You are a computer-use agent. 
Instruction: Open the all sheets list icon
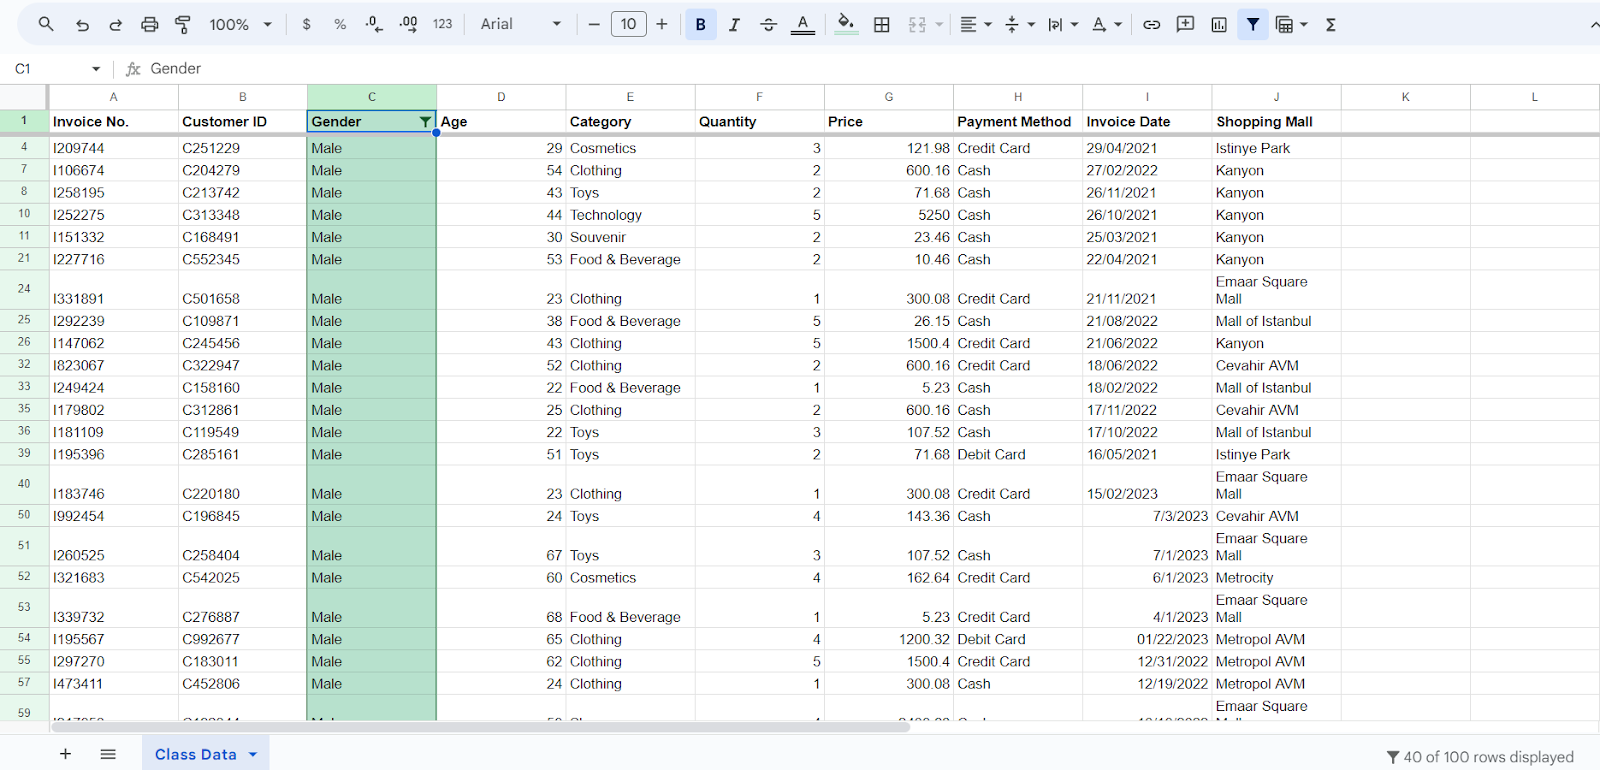click(108, 754)
